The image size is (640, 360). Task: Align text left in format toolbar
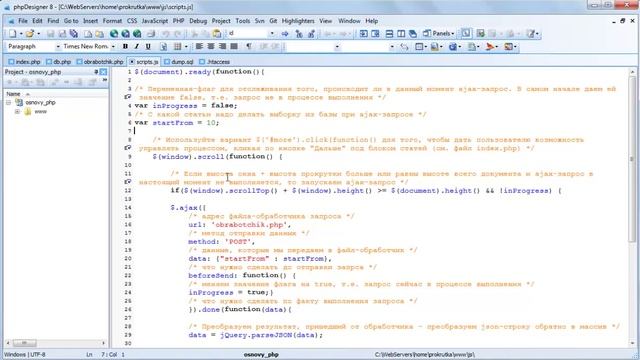coord(199,47)
